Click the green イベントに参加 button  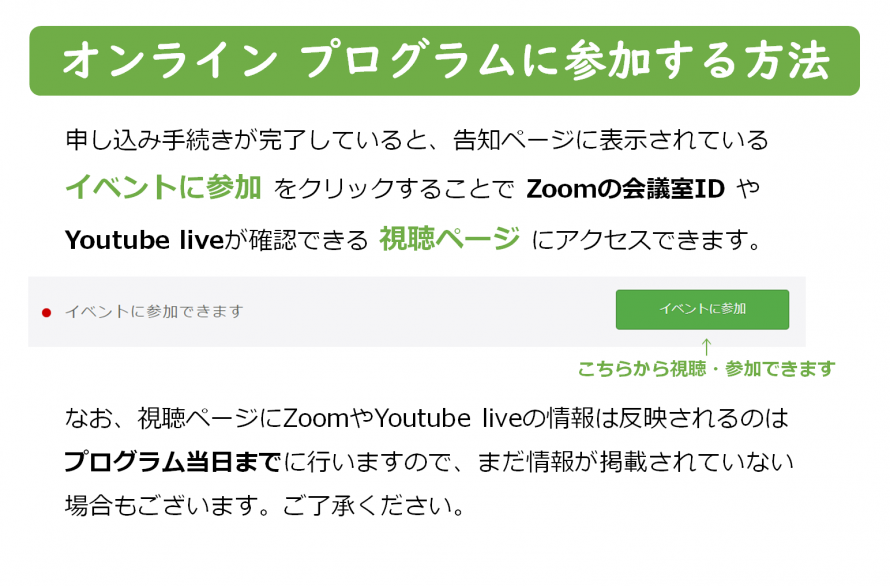coord(702,309)
